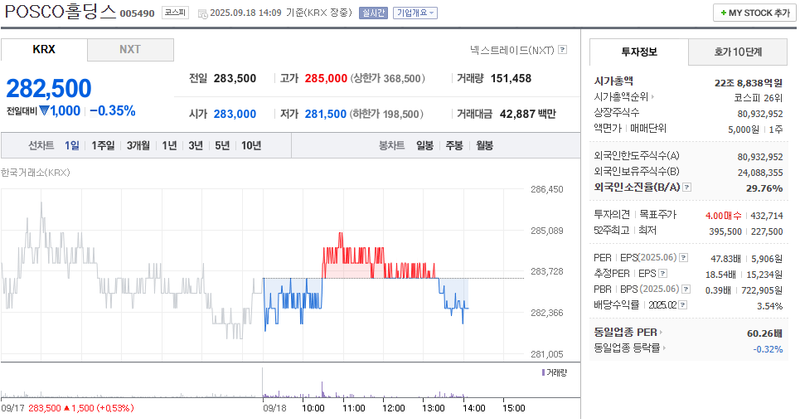800x419 pixels.
Task: Click the MY STOCK 추가 button
Action: (x=755, y=13)
